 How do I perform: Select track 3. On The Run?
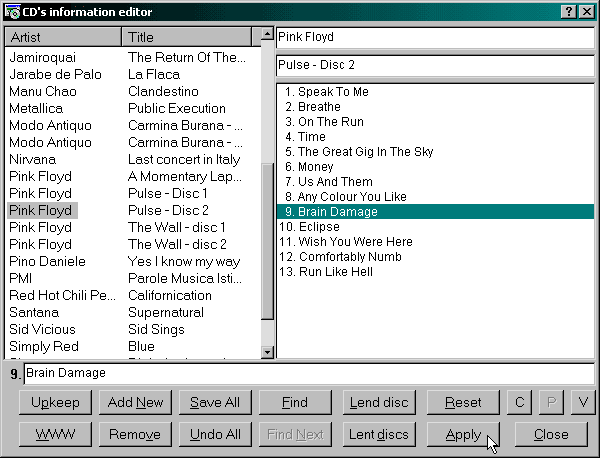coord(435,122)
